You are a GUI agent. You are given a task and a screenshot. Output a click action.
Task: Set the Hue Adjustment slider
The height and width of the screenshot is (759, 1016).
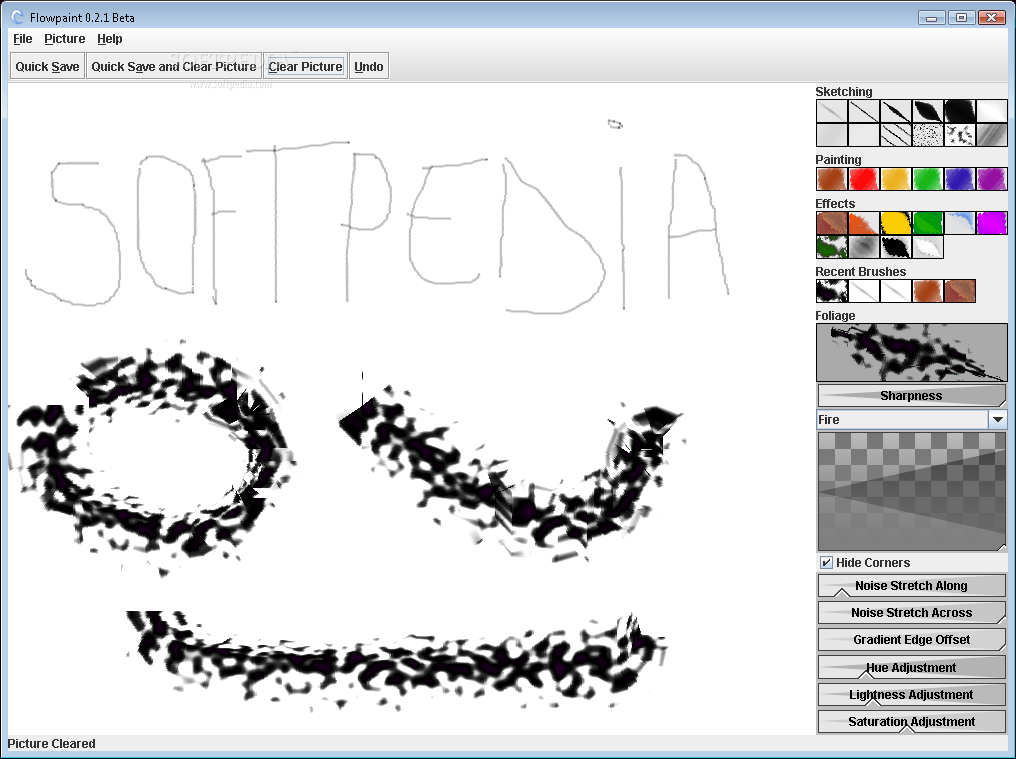(x=912, y=668)
